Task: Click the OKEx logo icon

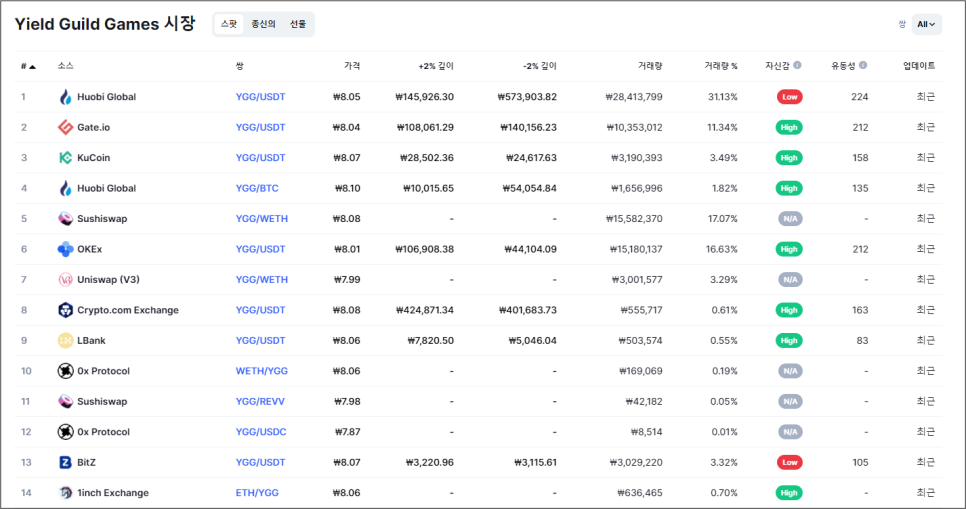Action: click(x=65, y=249)
